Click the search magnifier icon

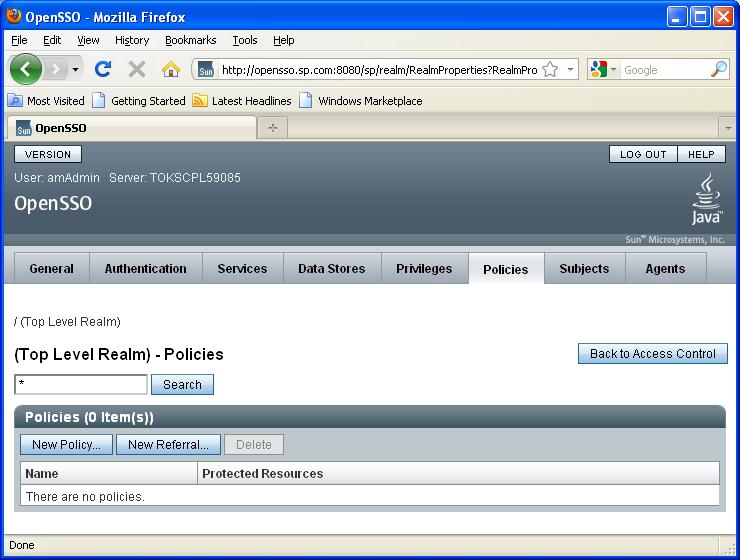pyautogui.click(x=719, y=69)
